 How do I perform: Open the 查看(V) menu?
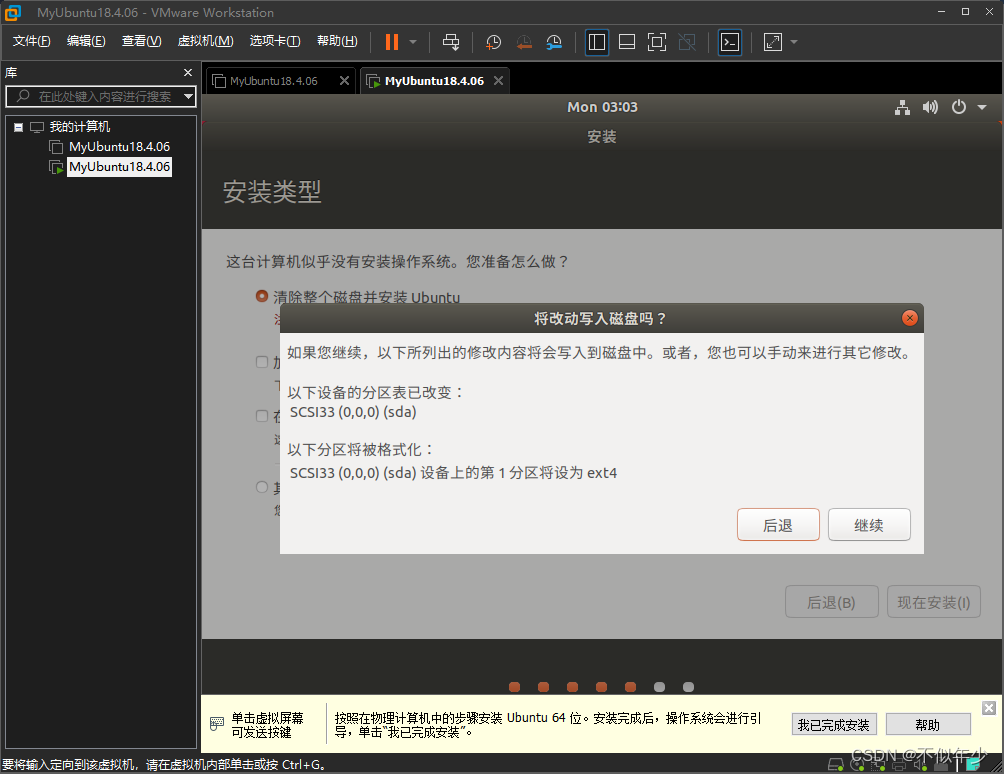[x=142, y=41]
